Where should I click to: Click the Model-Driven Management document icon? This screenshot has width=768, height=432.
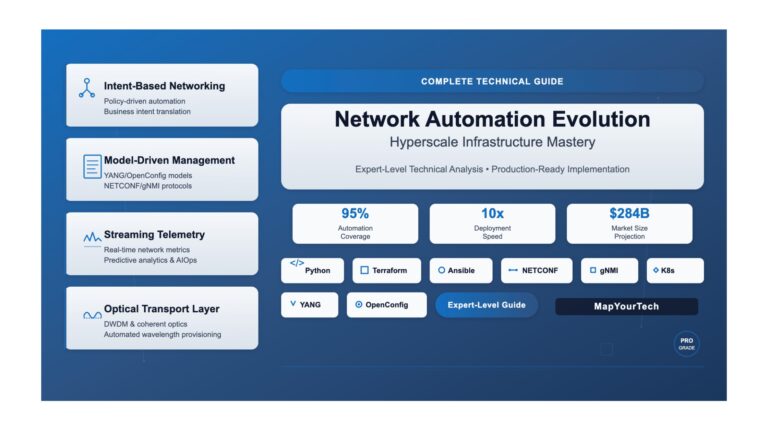(92, 167)
